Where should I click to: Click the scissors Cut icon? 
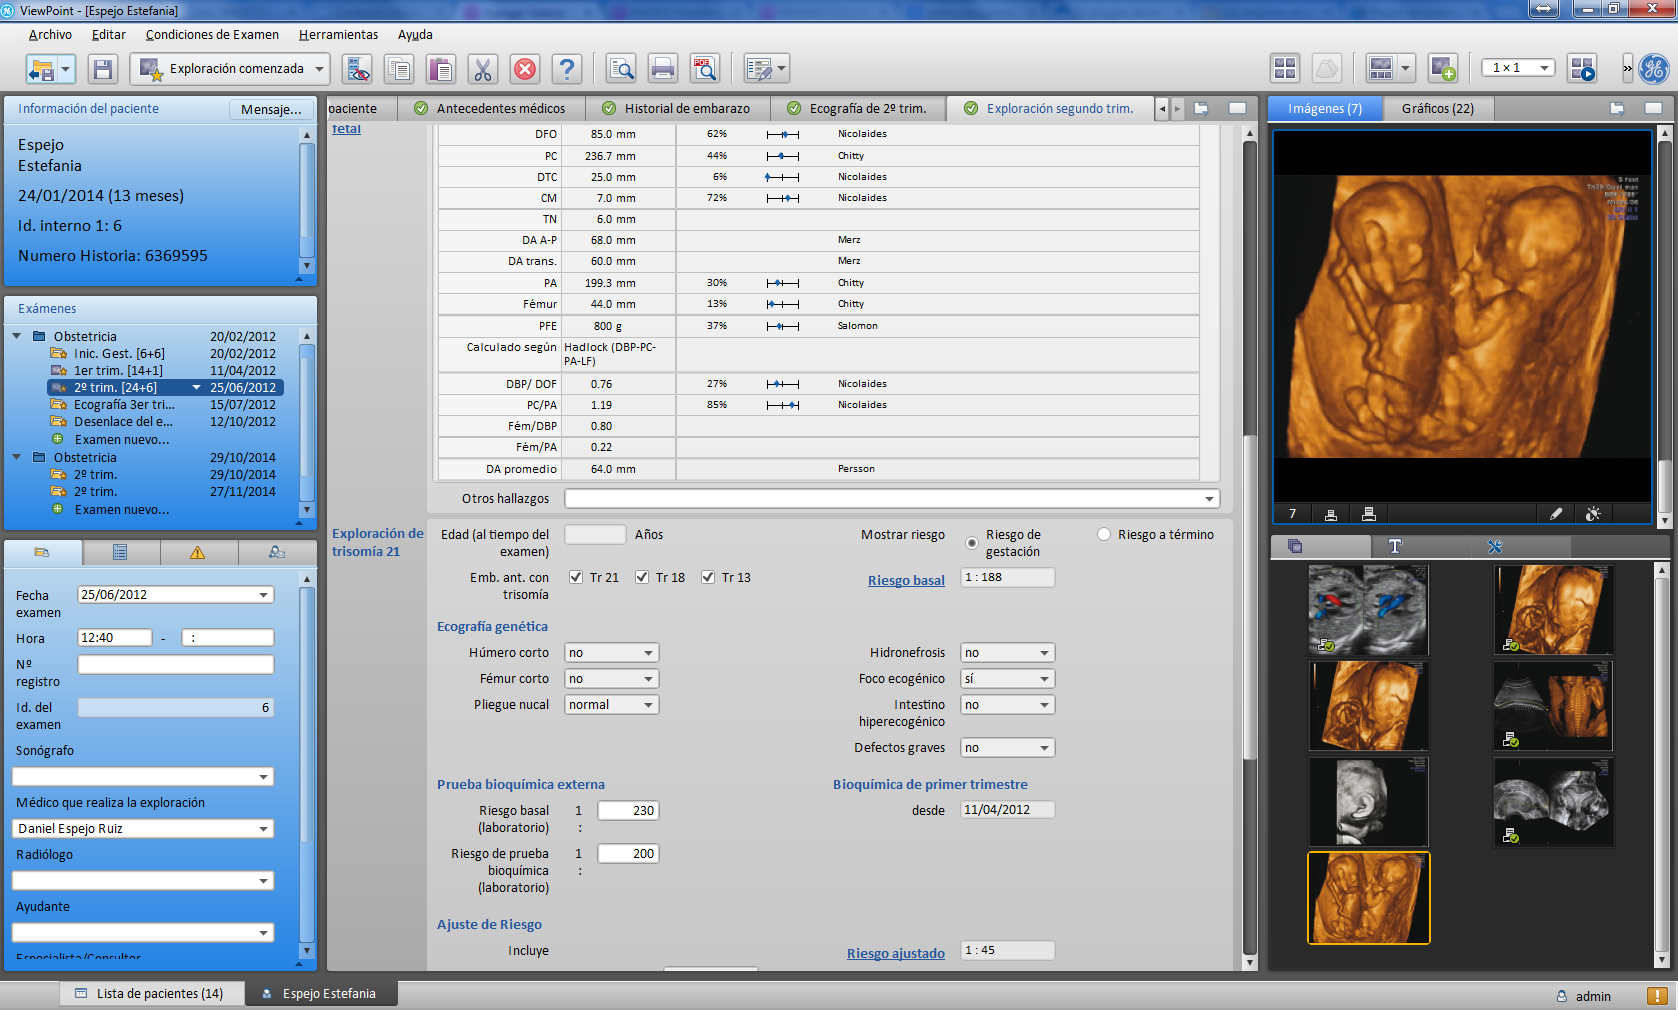point(482,69)
